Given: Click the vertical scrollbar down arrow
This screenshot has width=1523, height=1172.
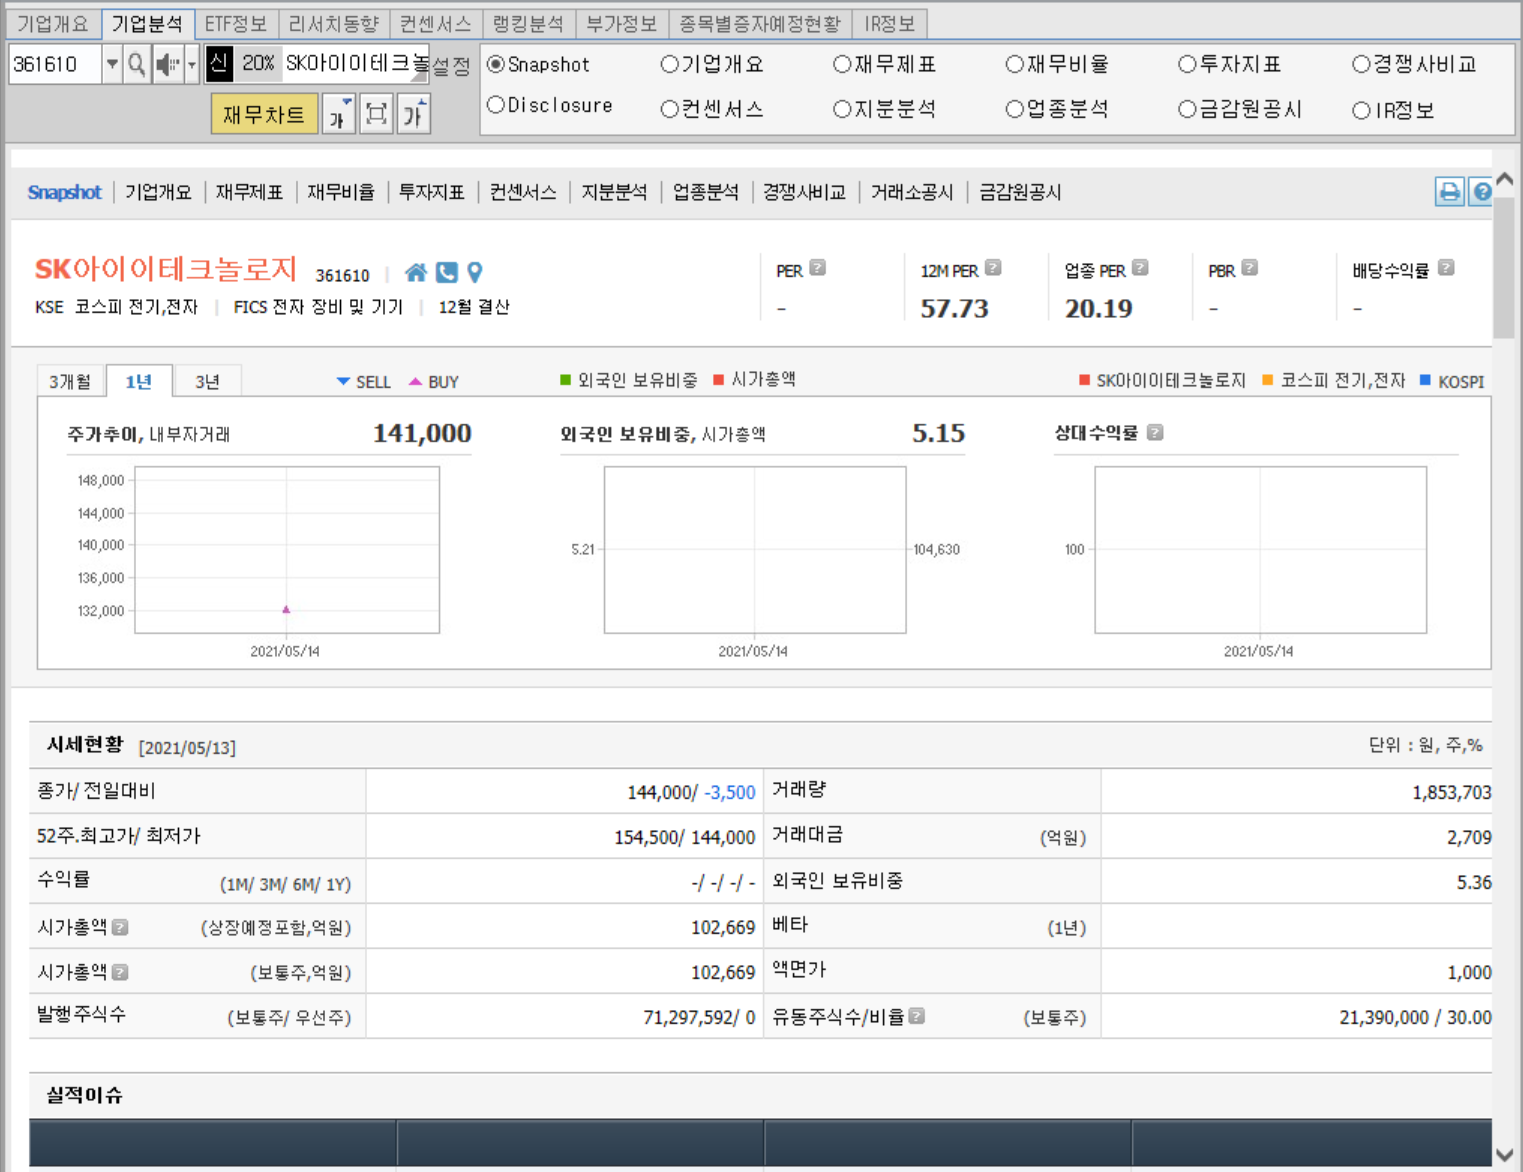Looking at the screenshot, I should click(x=1505, y=1154).
